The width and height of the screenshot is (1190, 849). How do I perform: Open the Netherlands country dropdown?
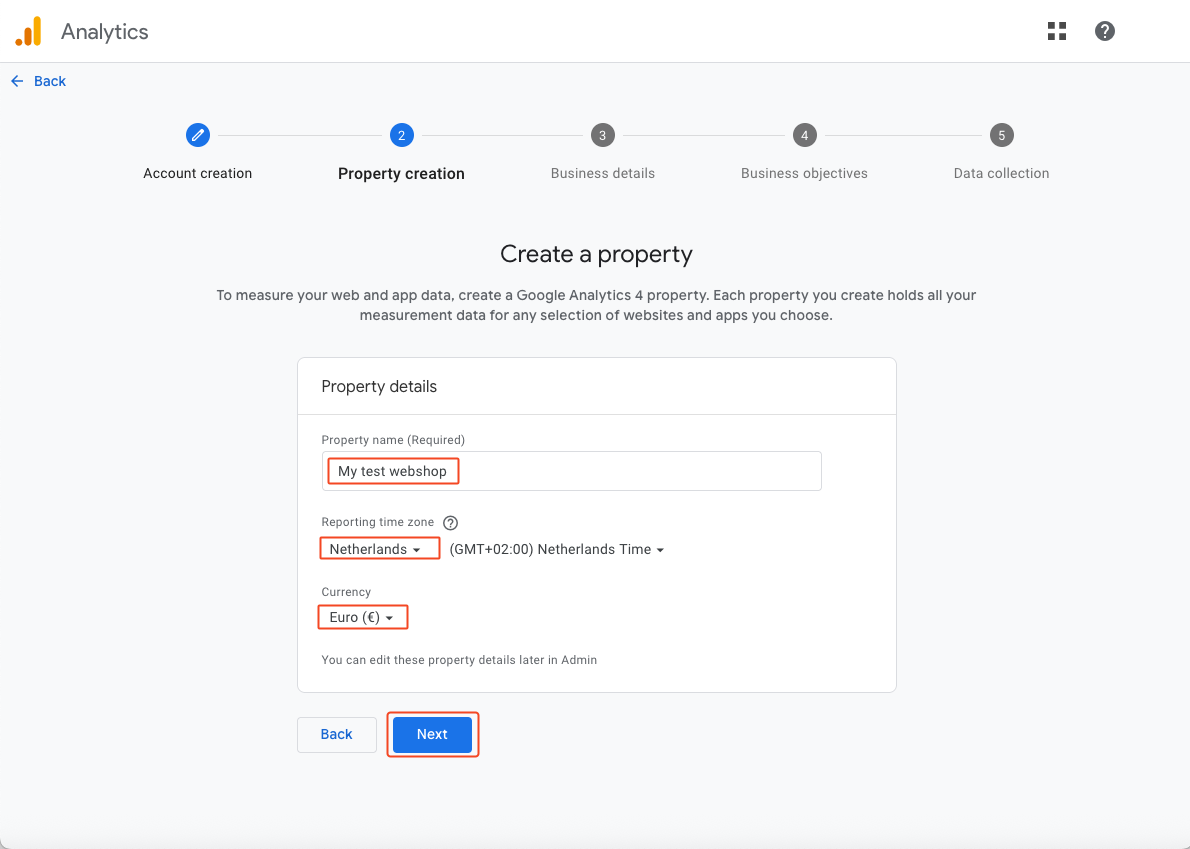[x=376, y=549]
